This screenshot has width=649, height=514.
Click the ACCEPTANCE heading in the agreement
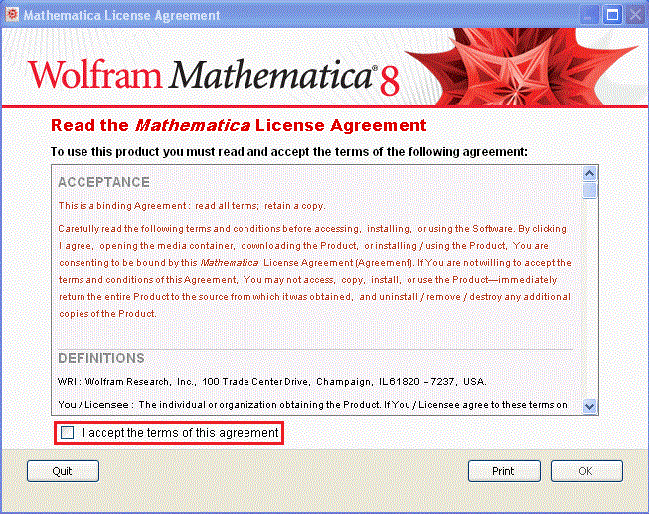(x=104, y=183)
